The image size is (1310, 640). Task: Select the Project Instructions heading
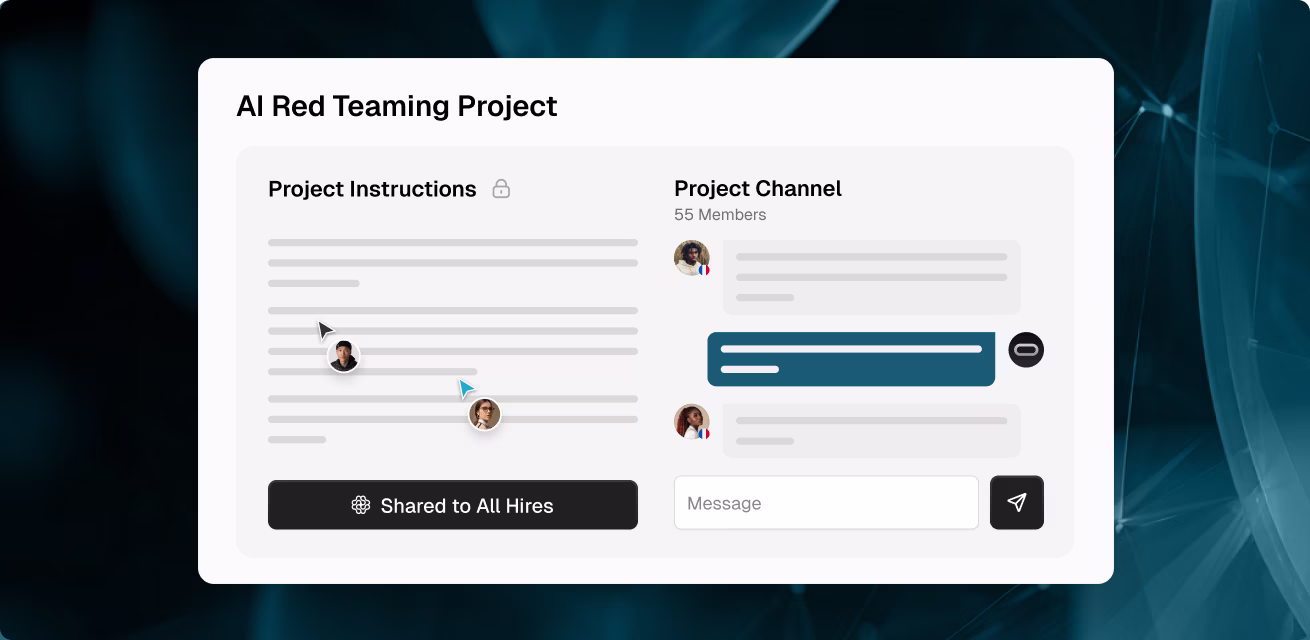coord(372,189)
